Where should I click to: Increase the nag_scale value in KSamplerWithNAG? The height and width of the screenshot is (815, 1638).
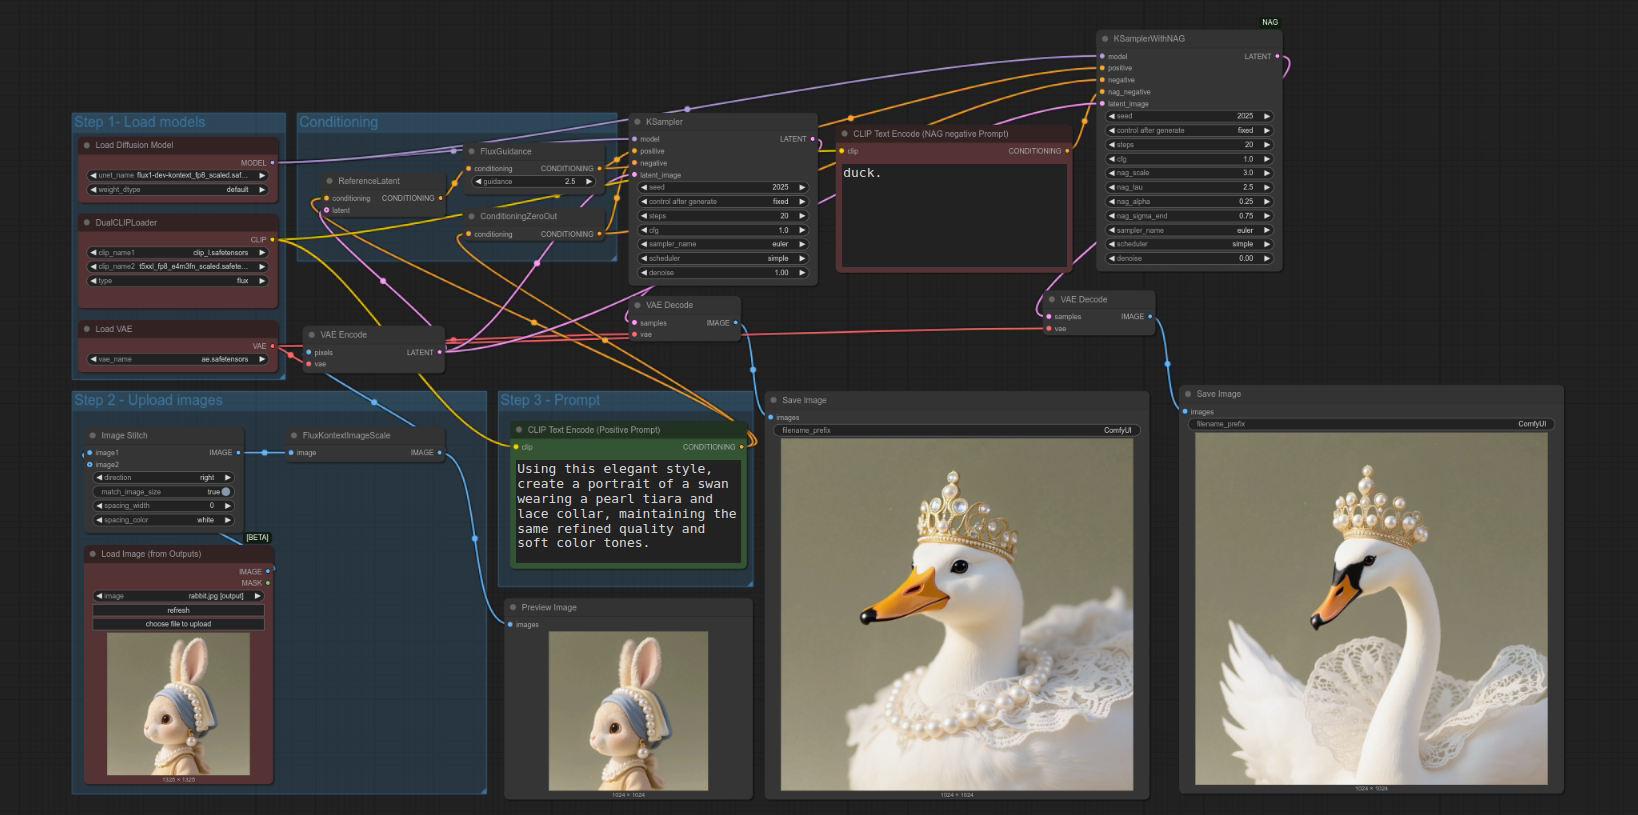(x=1267, y=173)
